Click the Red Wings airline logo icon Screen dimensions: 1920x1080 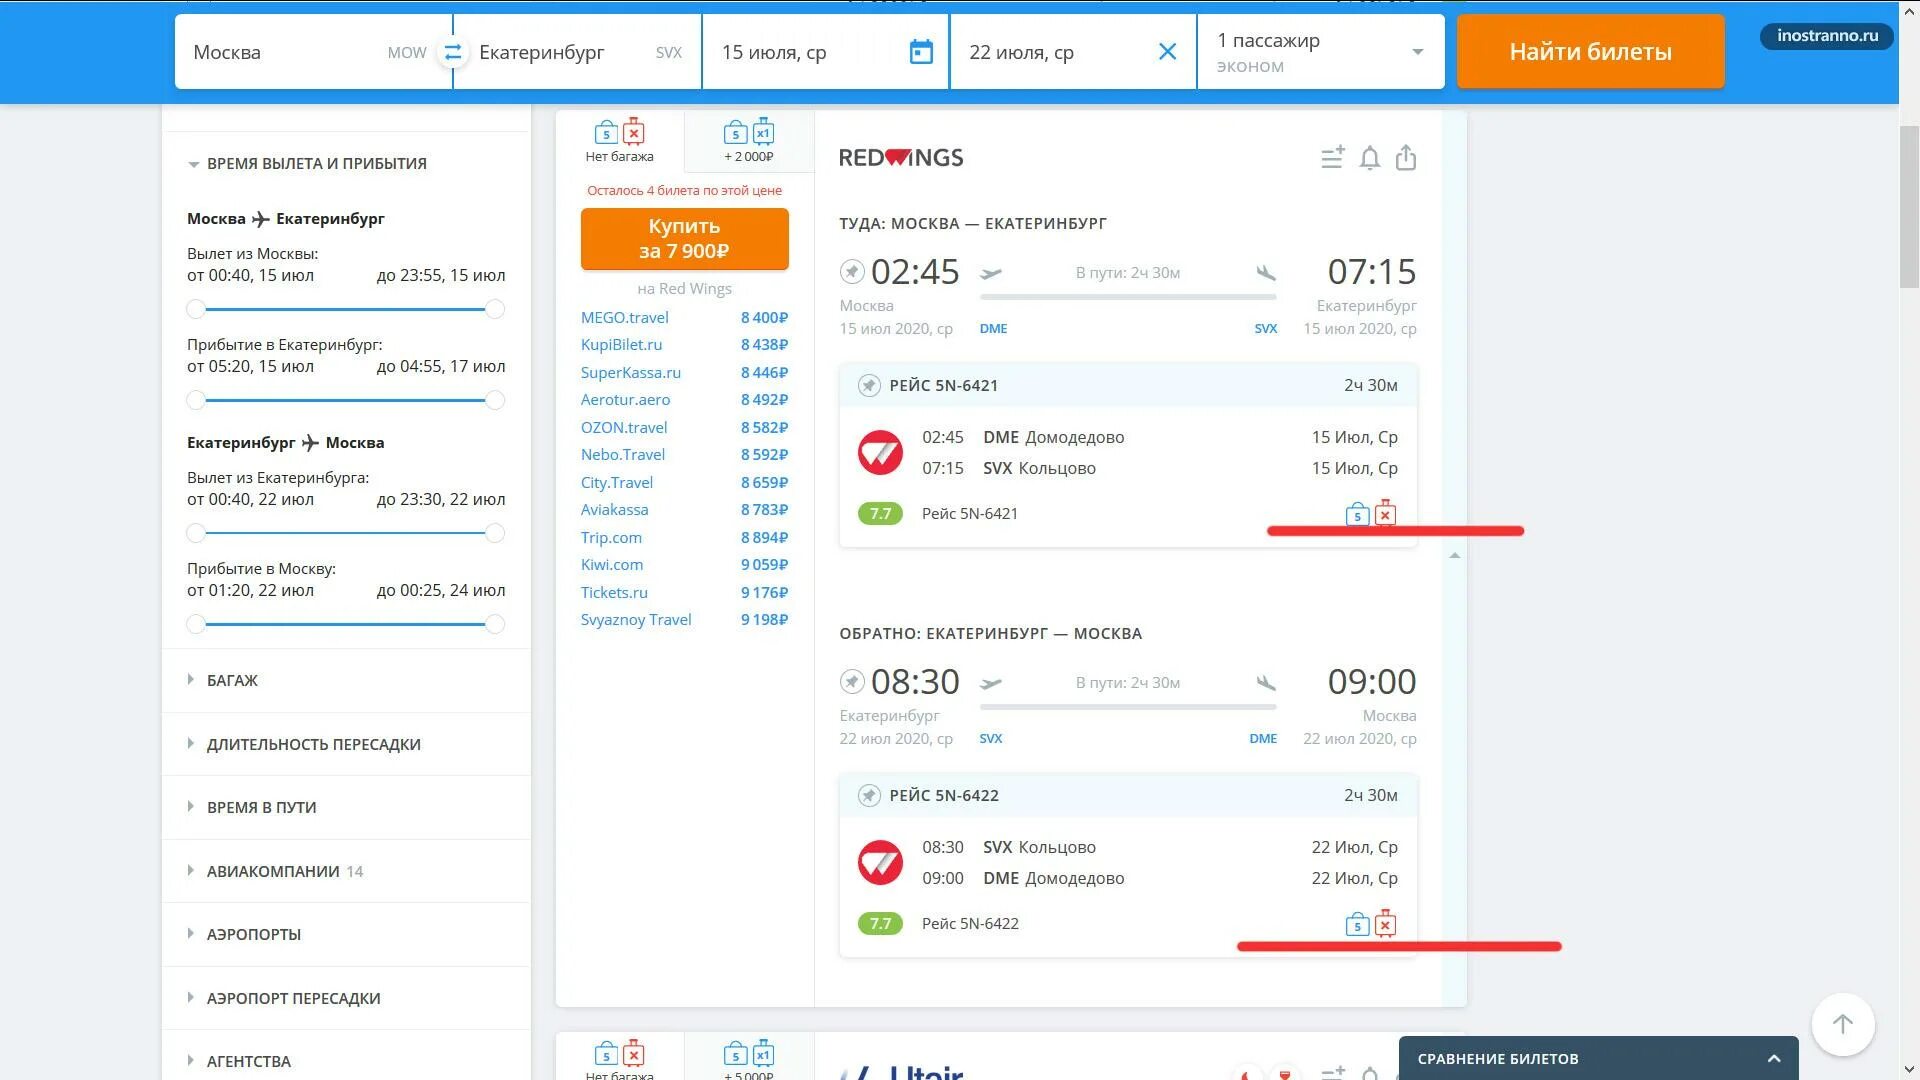coord(902,156)
